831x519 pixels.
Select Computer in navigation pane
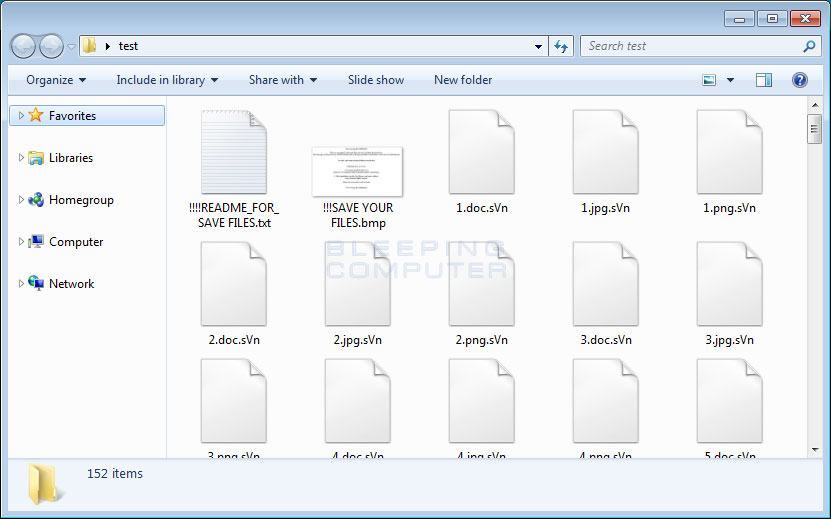tap(76, 242)
